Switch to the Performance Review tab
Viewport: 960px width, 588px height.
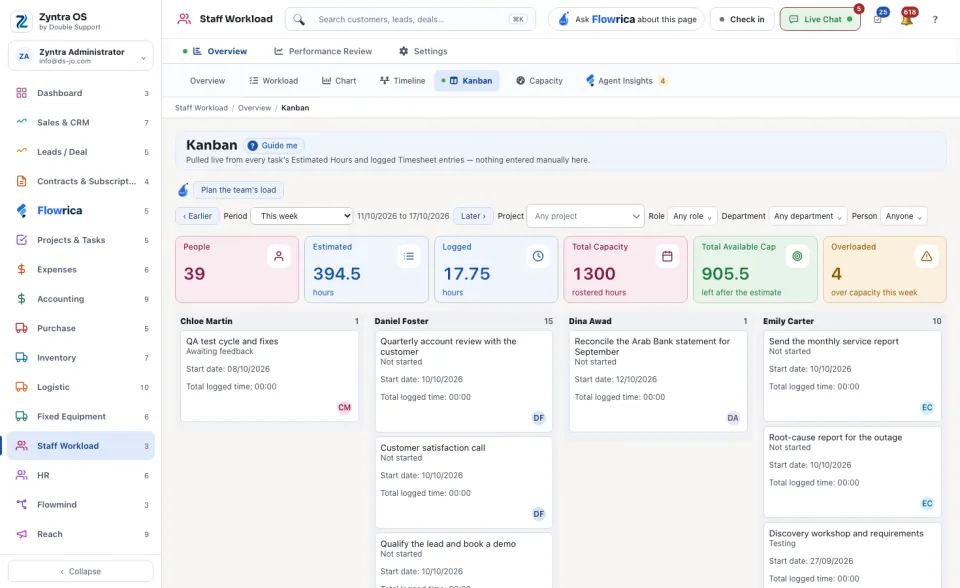tap(323, 51)
